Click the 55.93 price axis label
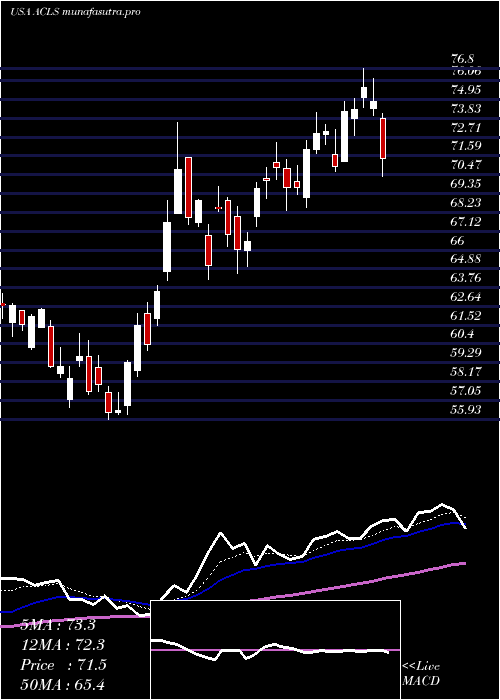 tap(466, 409)
